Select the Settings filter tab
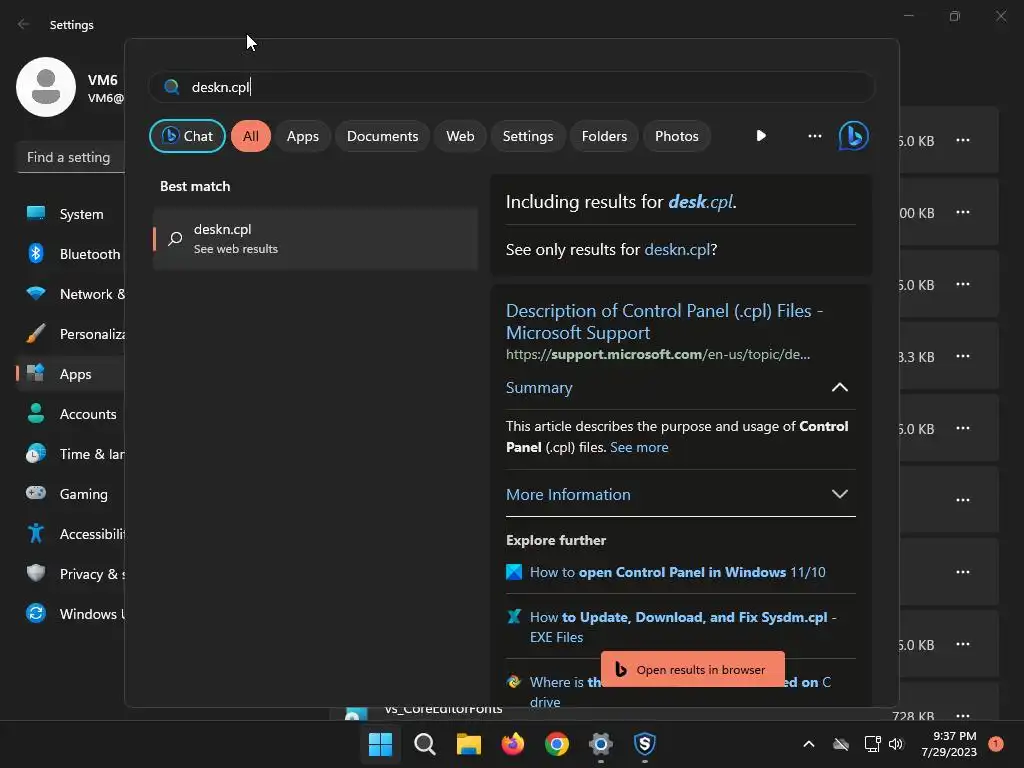This screenshot has width=1024, height=768. coord(528,136)
